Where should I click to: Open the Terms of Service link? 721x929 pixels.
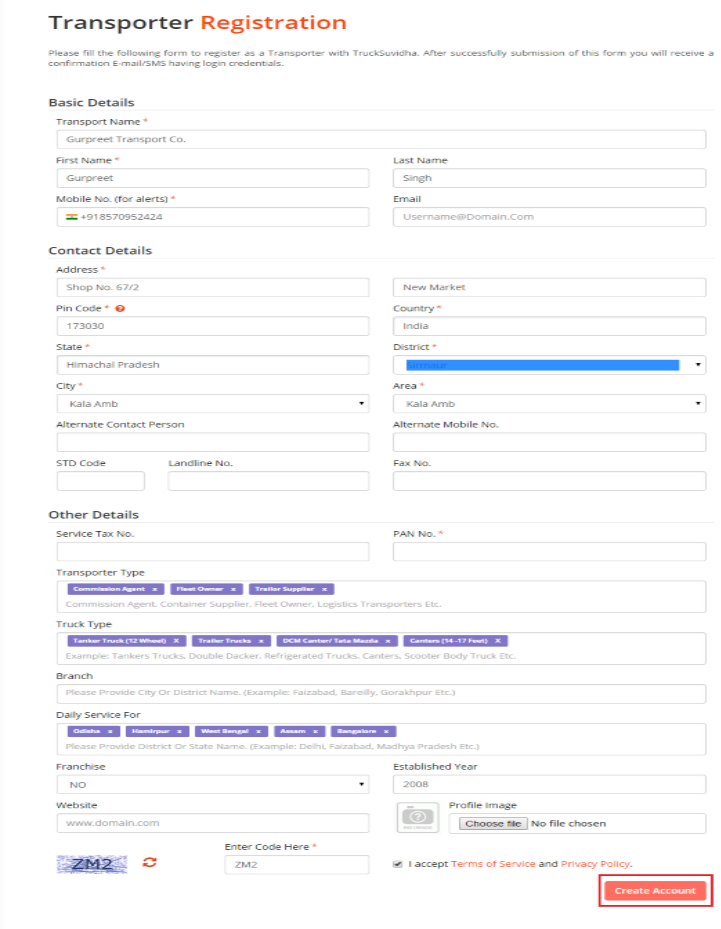coord(493,864)
